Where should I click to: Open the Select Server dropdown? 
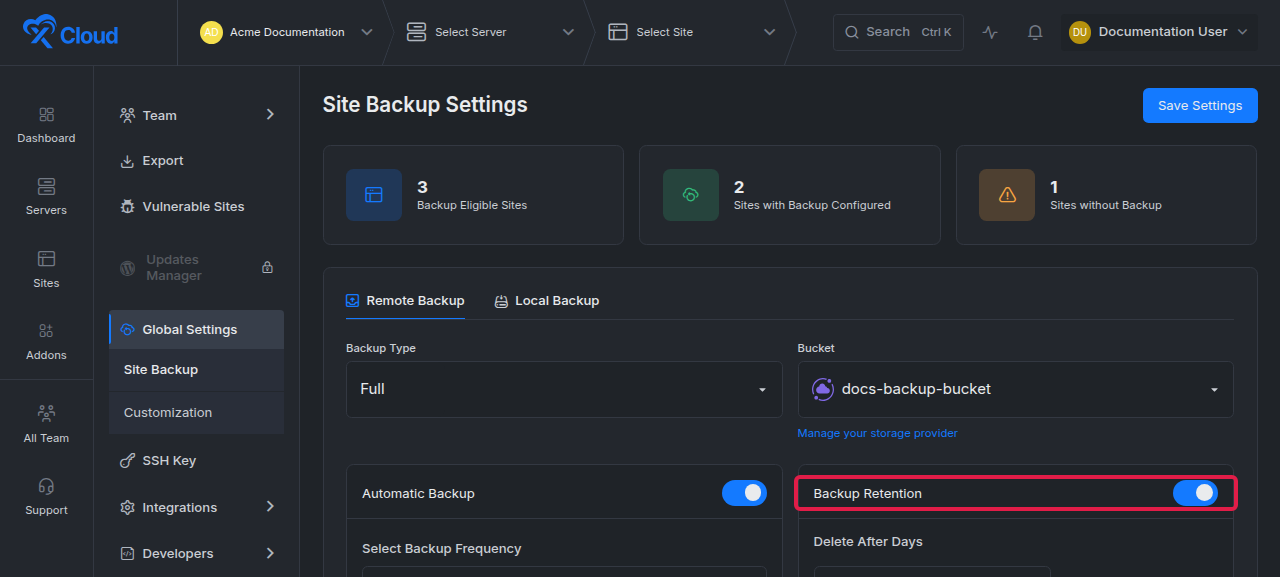(x=490, y=32)
